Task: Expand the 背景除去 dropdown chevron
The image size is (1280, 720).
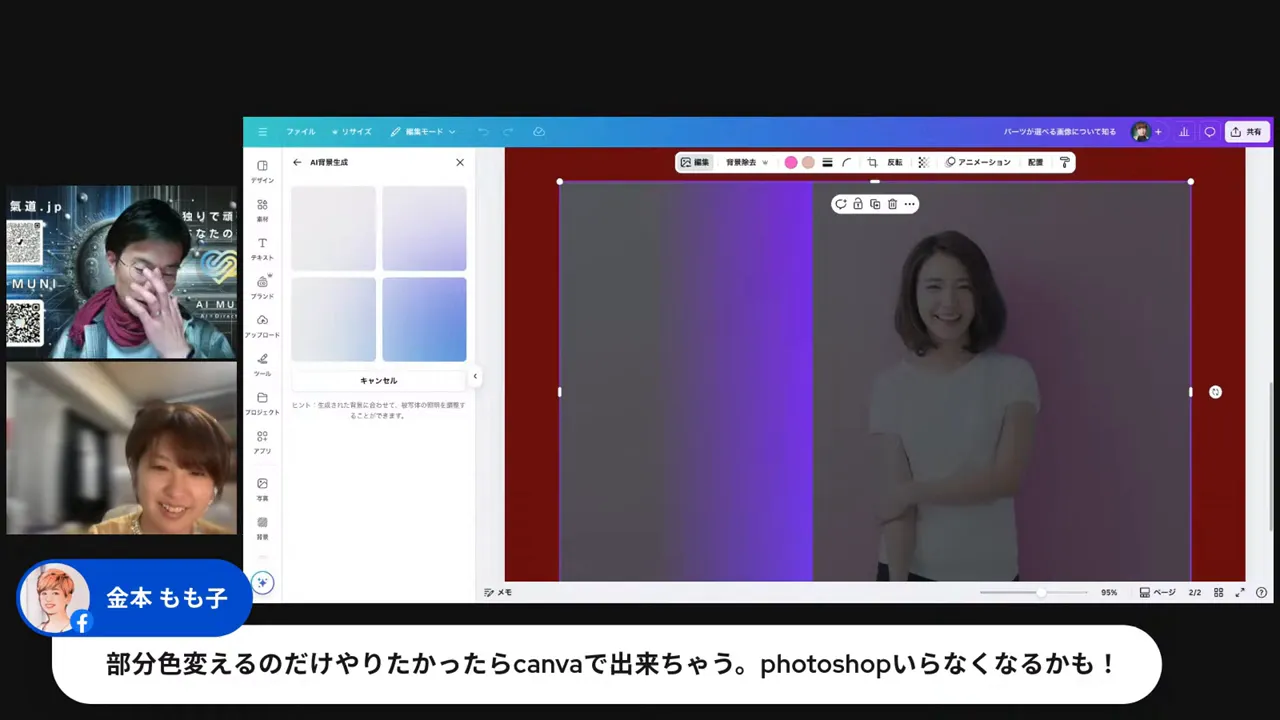Action: point(763,162)
